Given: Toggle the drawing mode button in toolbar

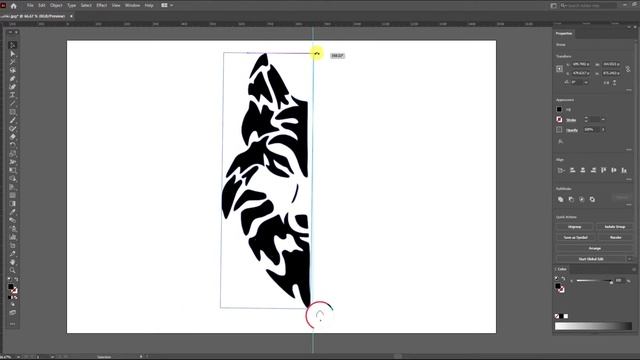Looking at the screenshot, I should [x=13, y=304].
